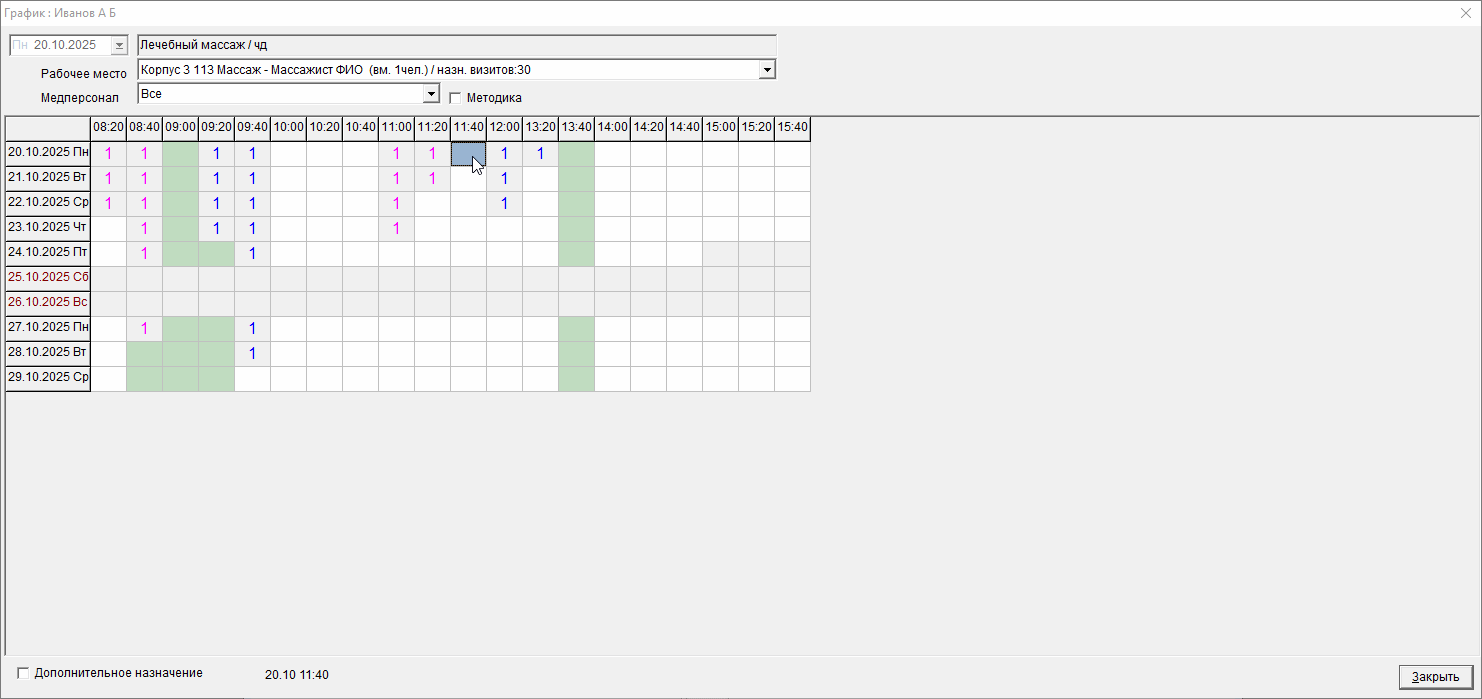Click the 14:00 column header

coord(612,128)
